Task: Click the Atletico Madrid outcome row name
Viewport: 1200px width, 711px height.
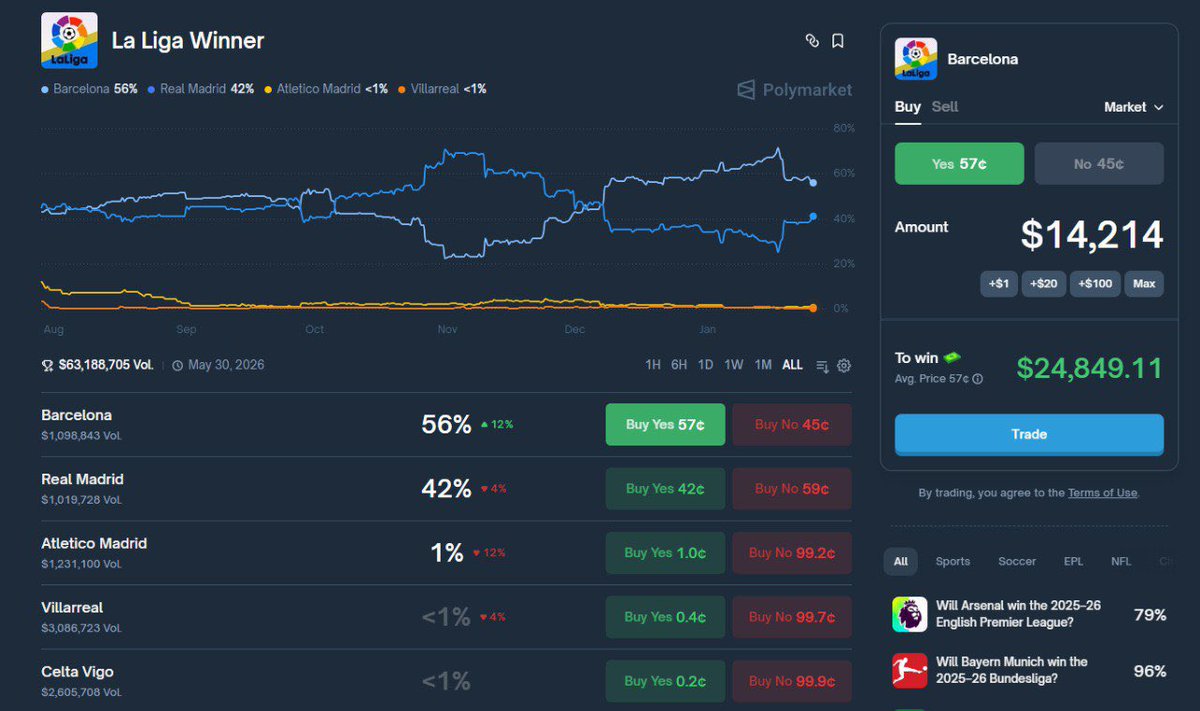Action: click(94, 543)
